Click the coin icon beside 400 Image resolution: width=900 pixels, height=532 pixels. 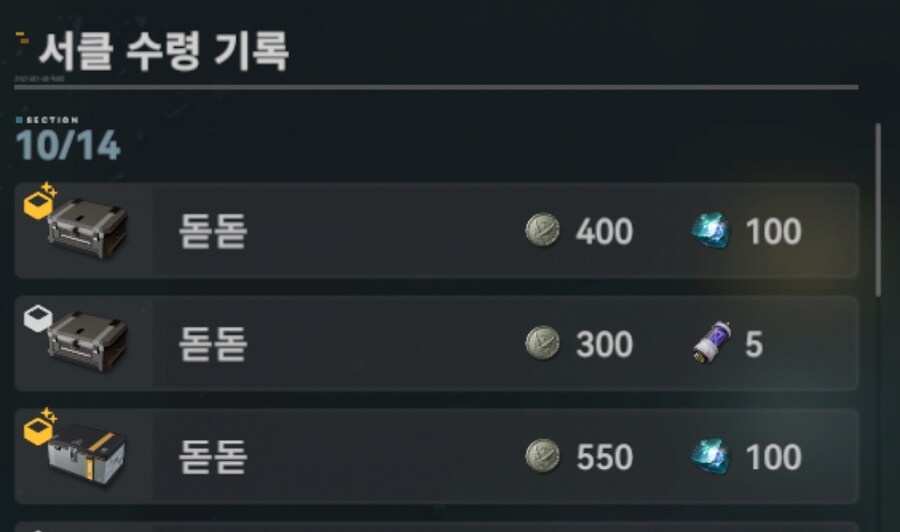pos(542,231)
